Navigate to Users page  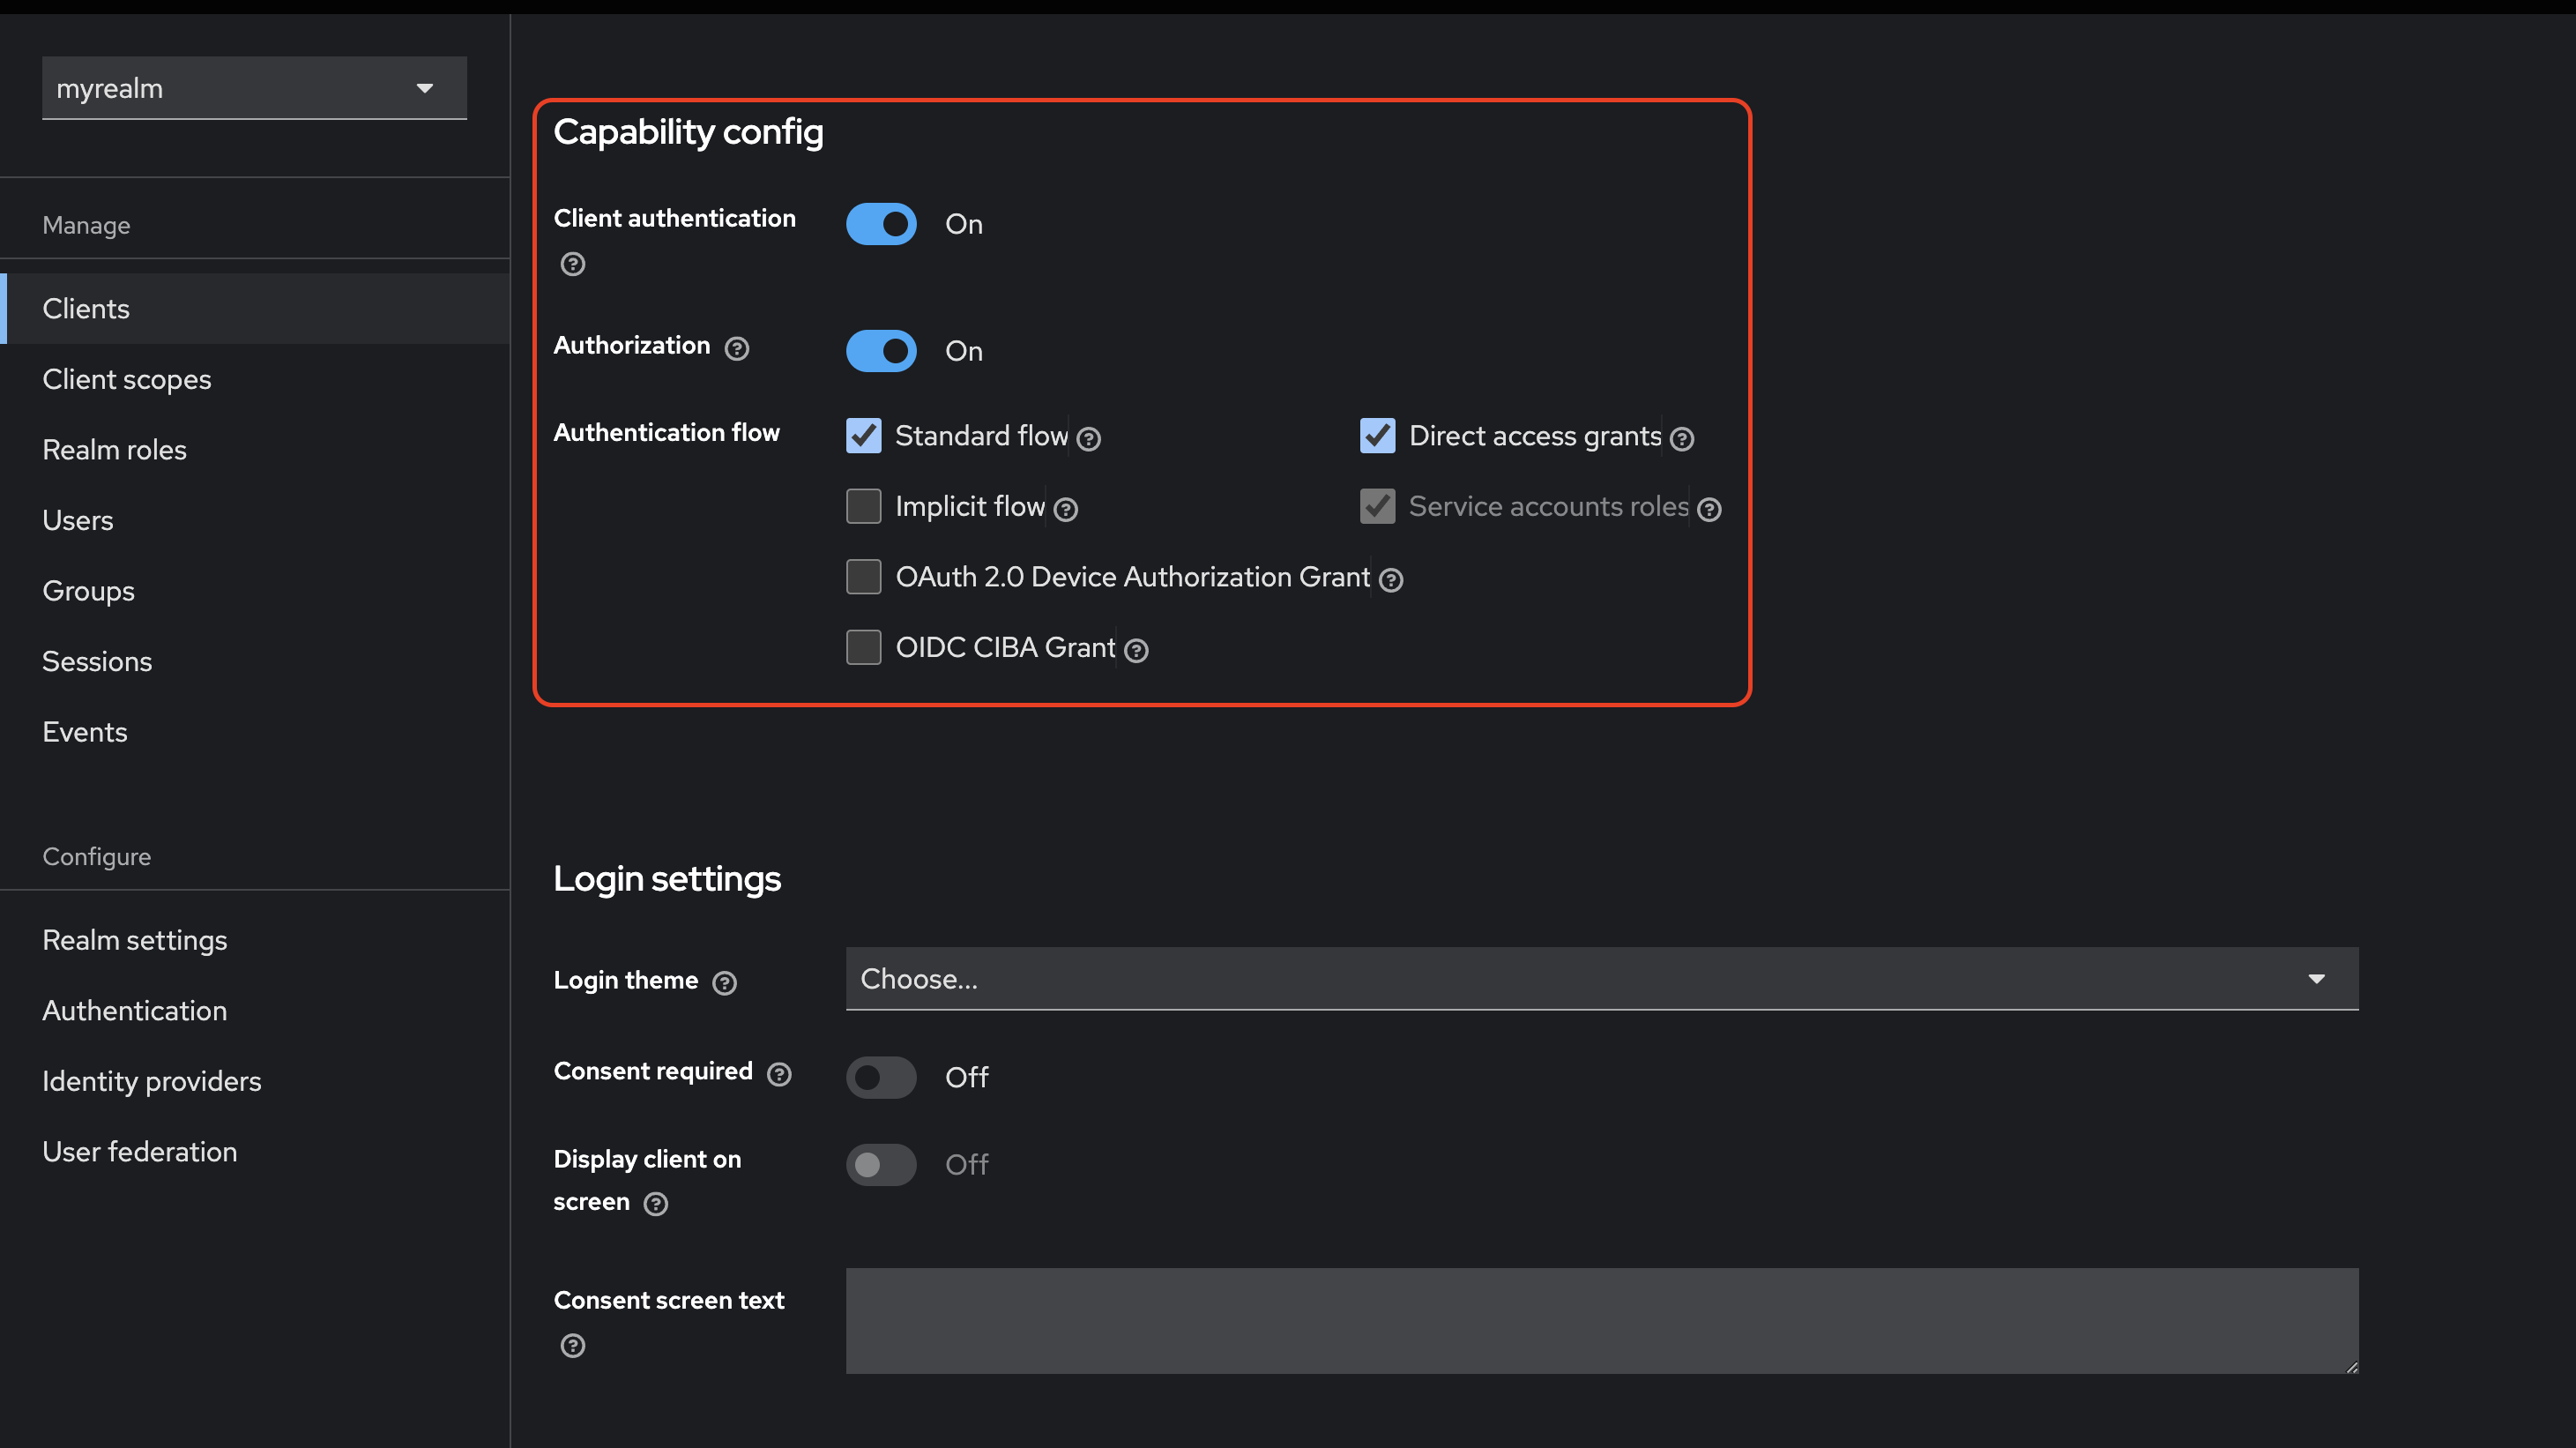pyautogui.click(x=255, y=520)
